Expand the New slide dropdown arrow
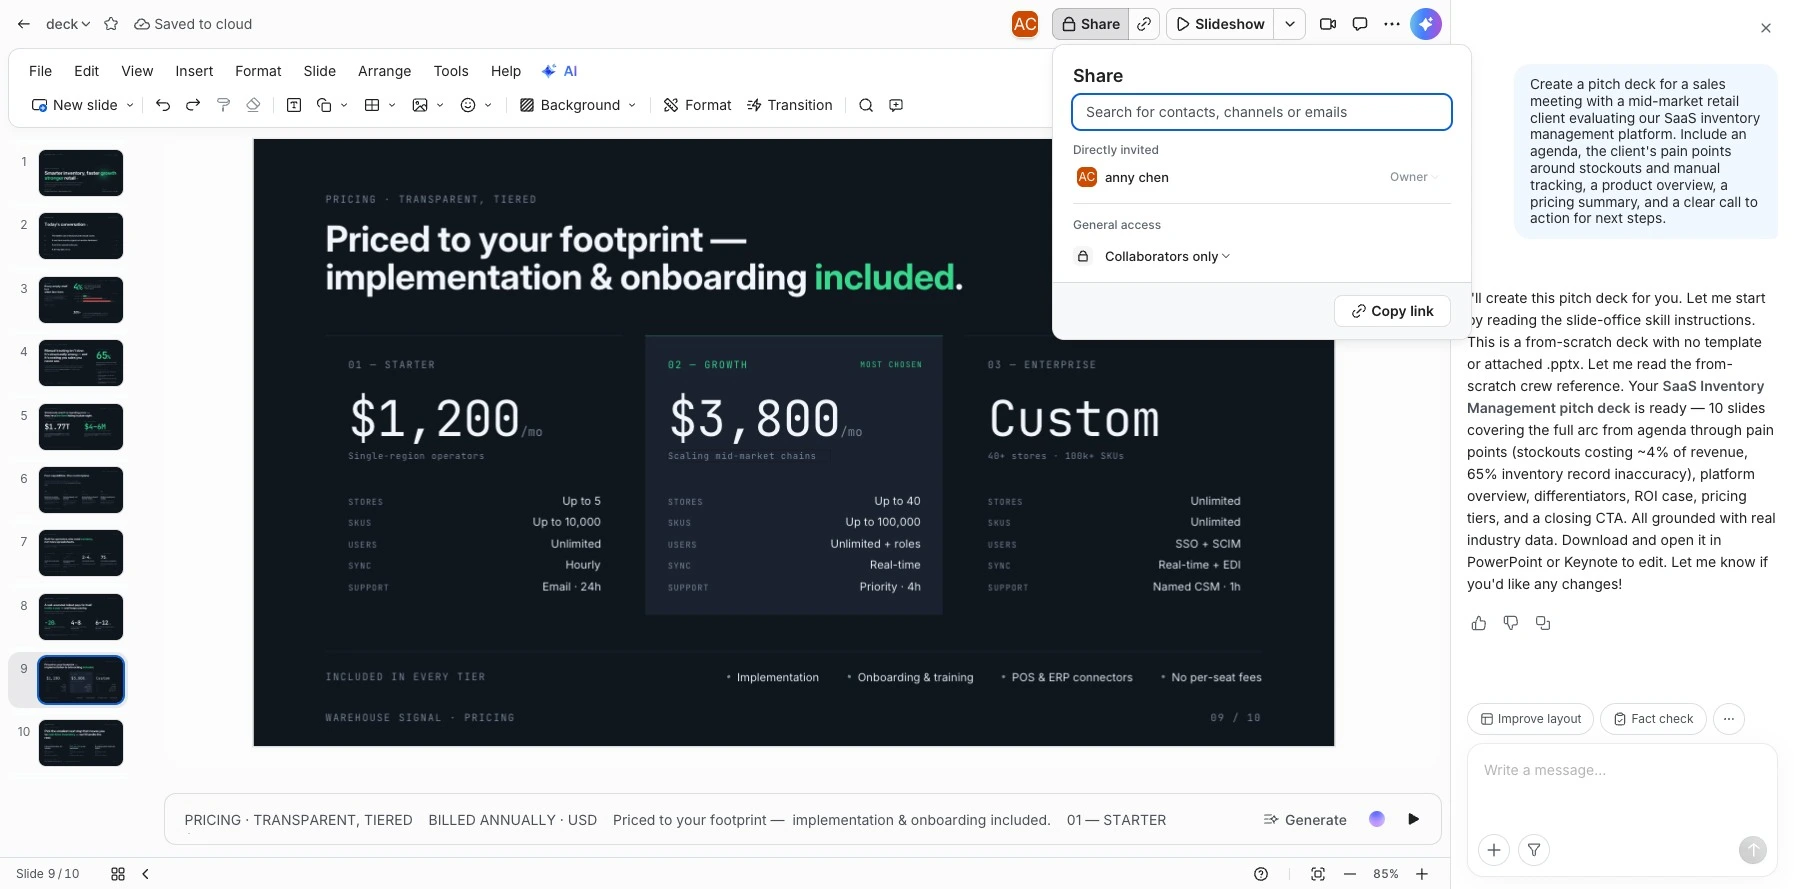The width and height of the screenshot is (1794, 889). [130, 105]
